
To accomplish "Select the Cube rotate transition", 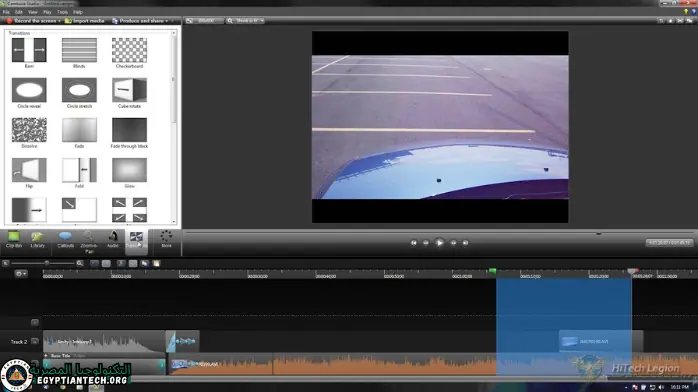I will pyautogui.click(x=129, y=90).
